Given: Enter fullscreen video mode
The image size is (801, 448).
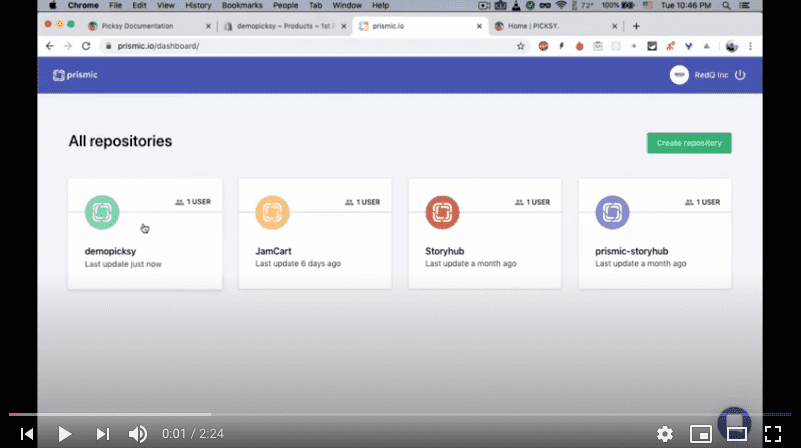Looking at the screenshot, I should pos(773,434).
